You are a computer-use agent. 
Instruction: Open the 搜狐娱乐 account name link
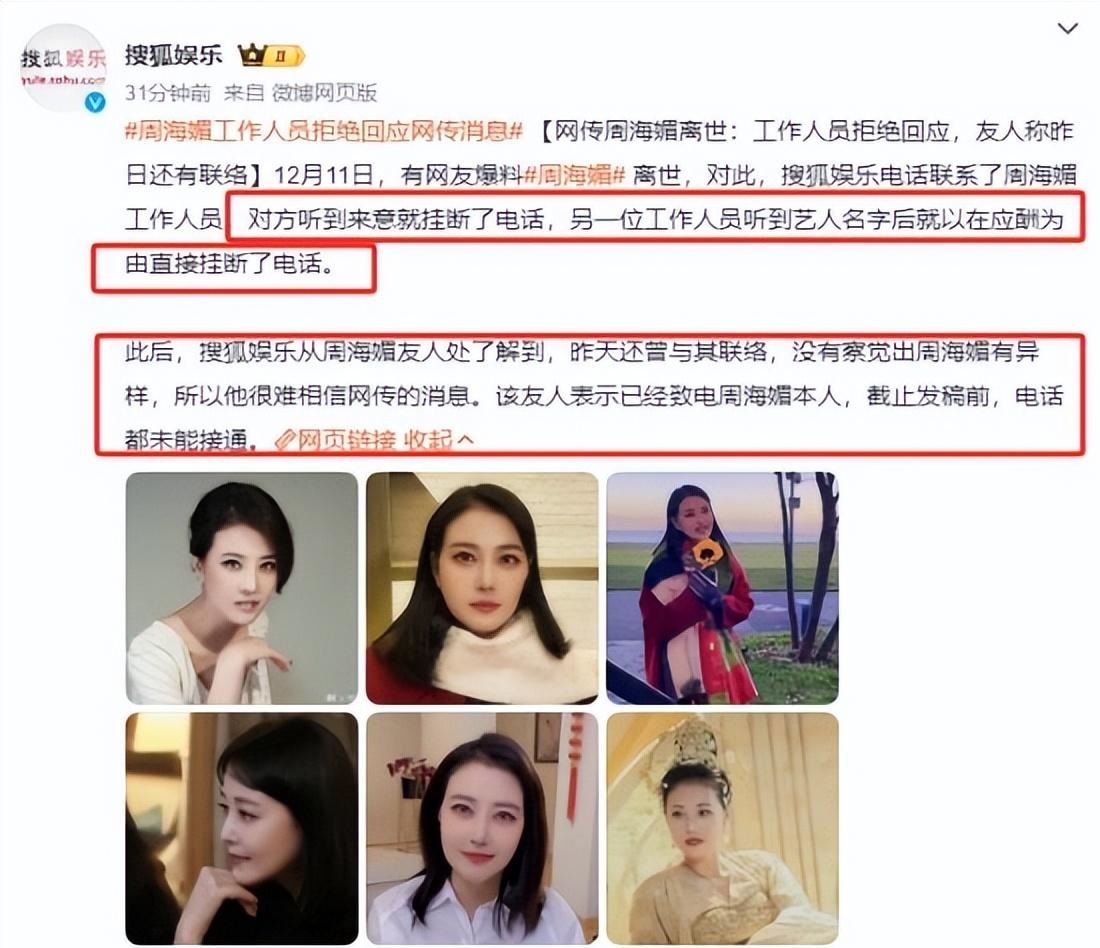pyautogui.click(x=174, y=55)
